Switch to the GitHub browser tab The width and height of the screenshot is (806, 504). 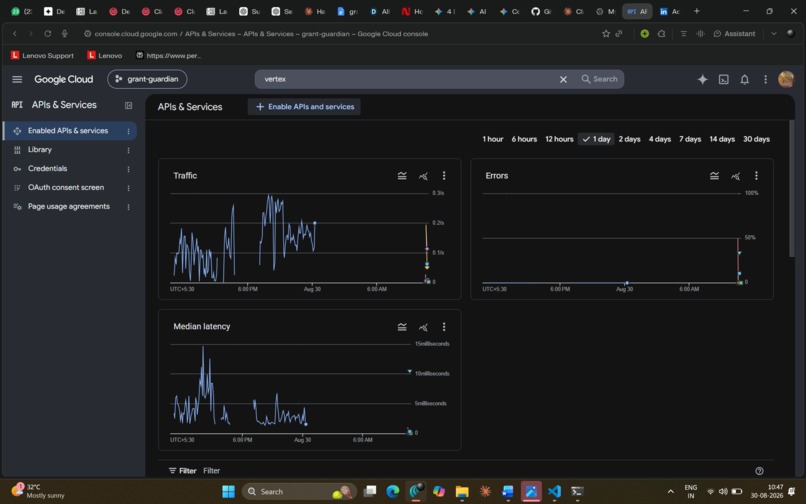pos(541,11)
